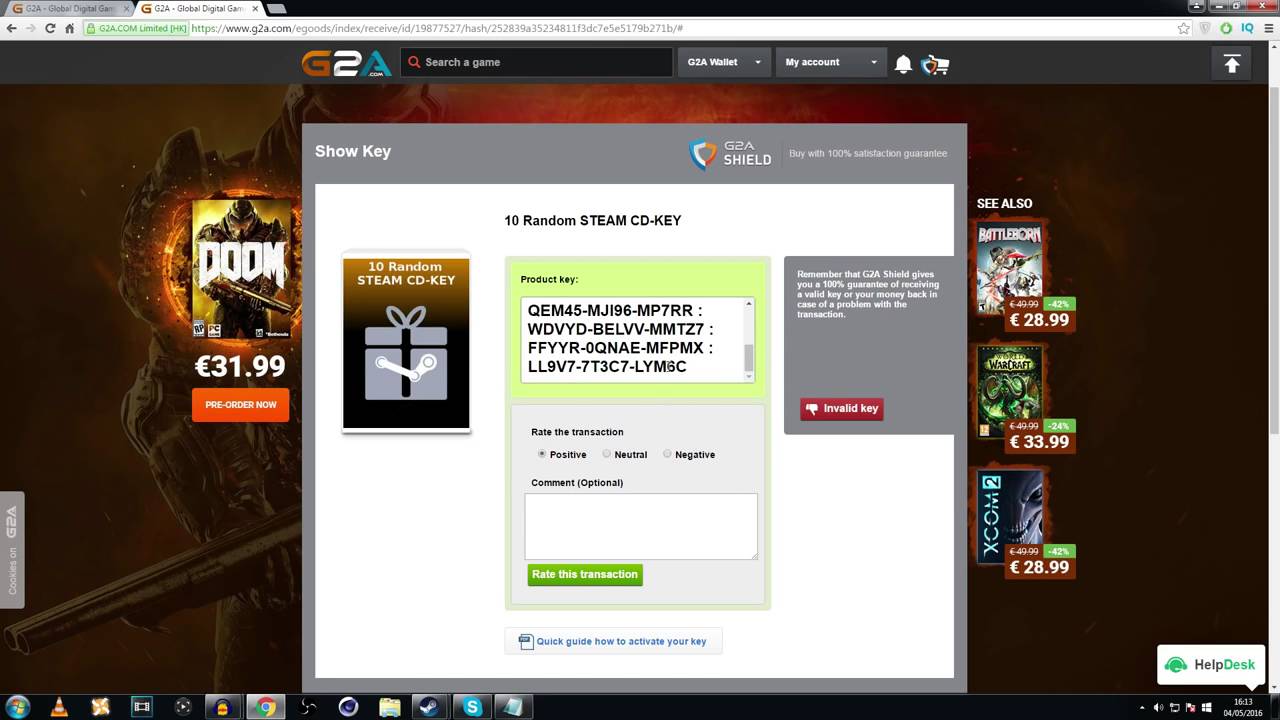Click the G2A.com logo
1280x720 pixels.
coord(347,62)
